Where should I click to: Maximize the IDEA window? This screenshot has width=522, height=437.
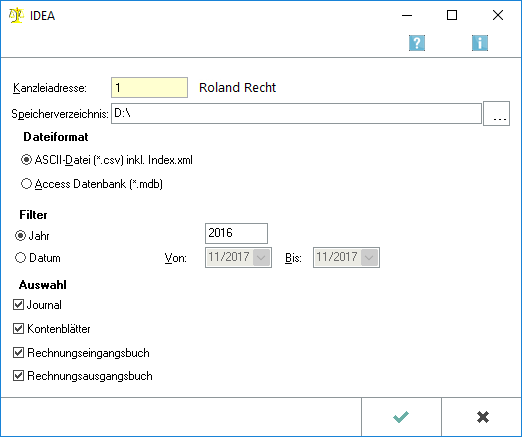pos(452,15)
